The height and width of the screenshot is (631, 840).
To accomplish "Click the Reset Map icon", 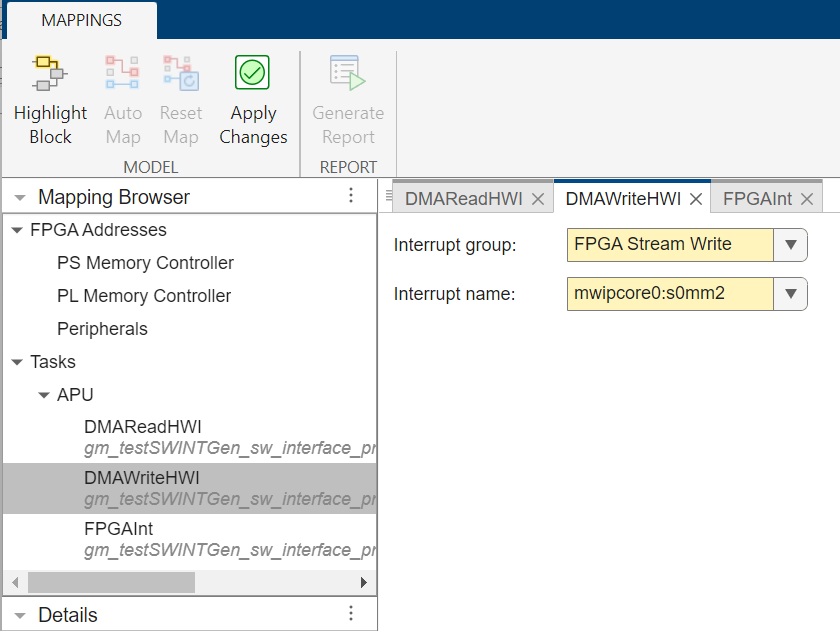I will pos(181,75).
